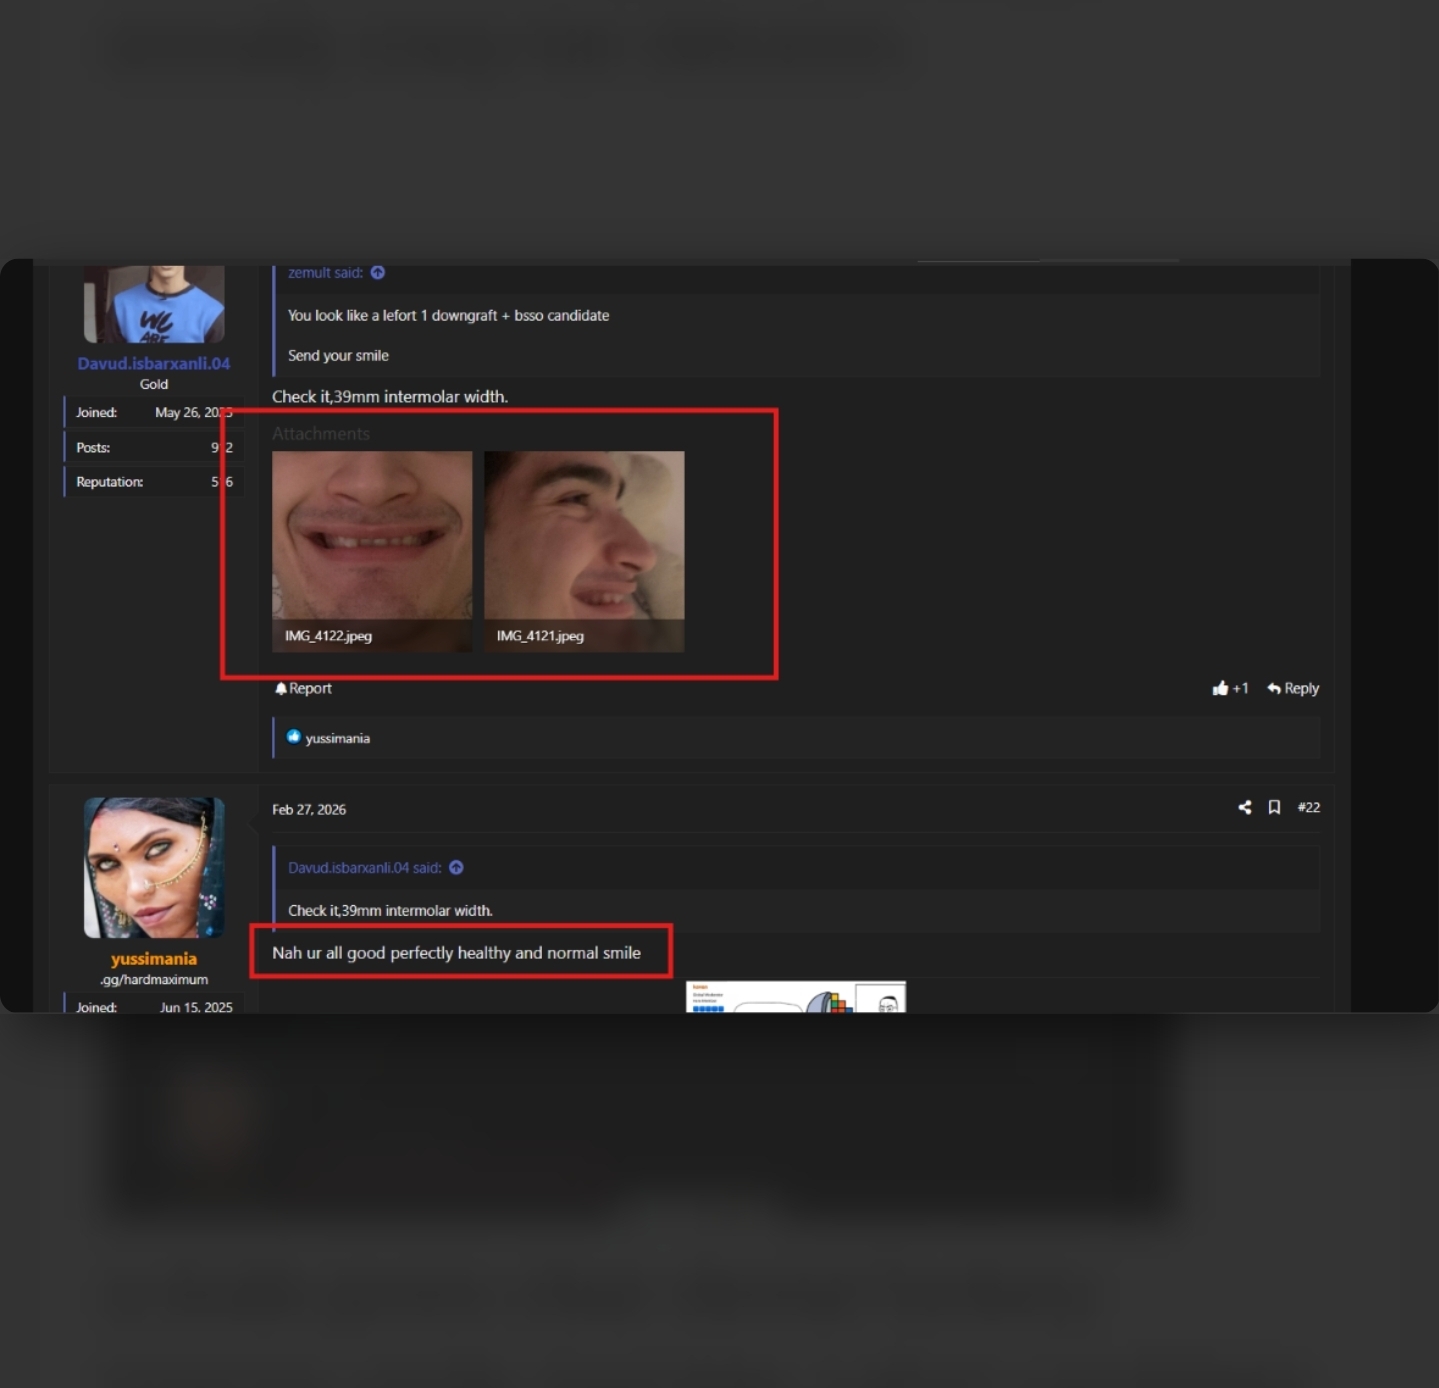Image resolution: width=1439 pixels, height=1388 pixels.
Task: Open the yussimania username profile link
Action: [x=154, y=958]
